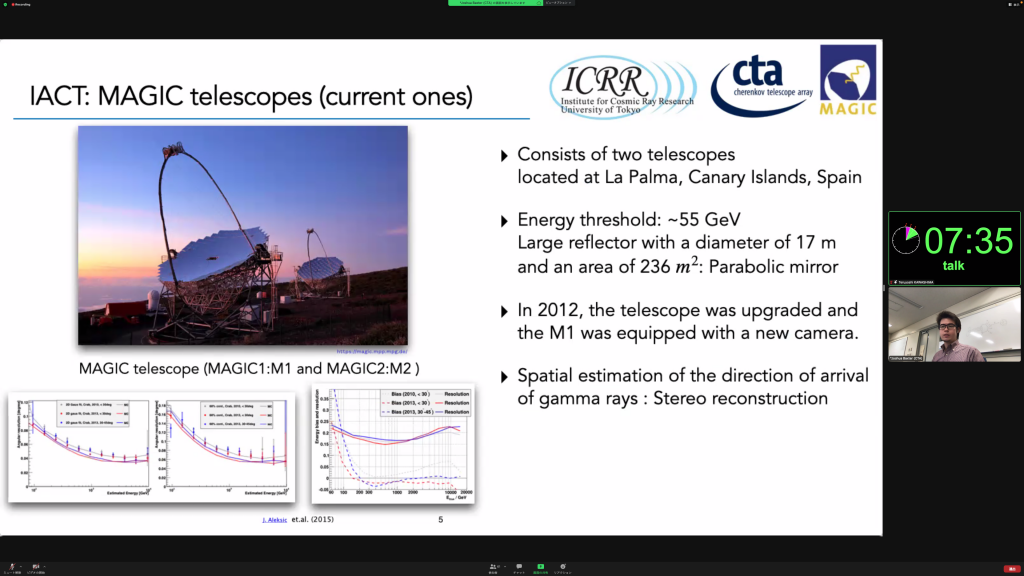Open the magic.mpp.mpg.de photo credit link
Image resolution: width=1024 pixels, height=576 pixels.
coord(372,351)
